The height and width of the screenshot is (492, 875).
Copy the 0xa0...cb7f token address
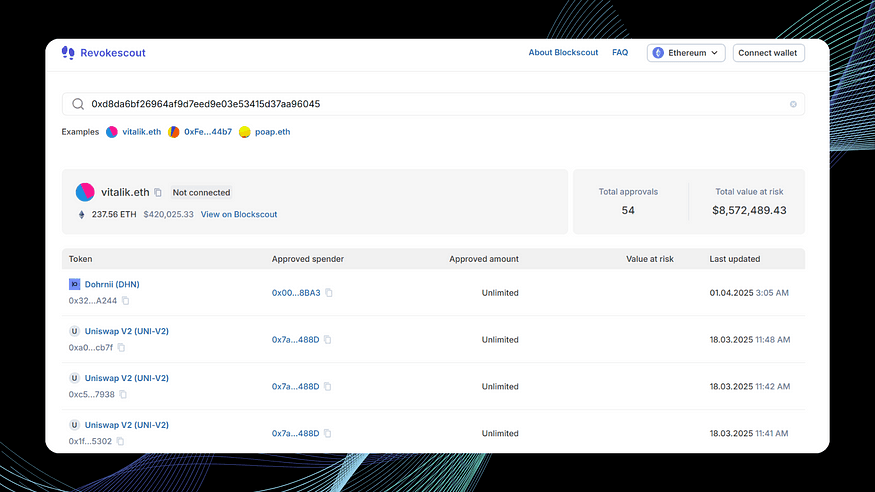121,348
